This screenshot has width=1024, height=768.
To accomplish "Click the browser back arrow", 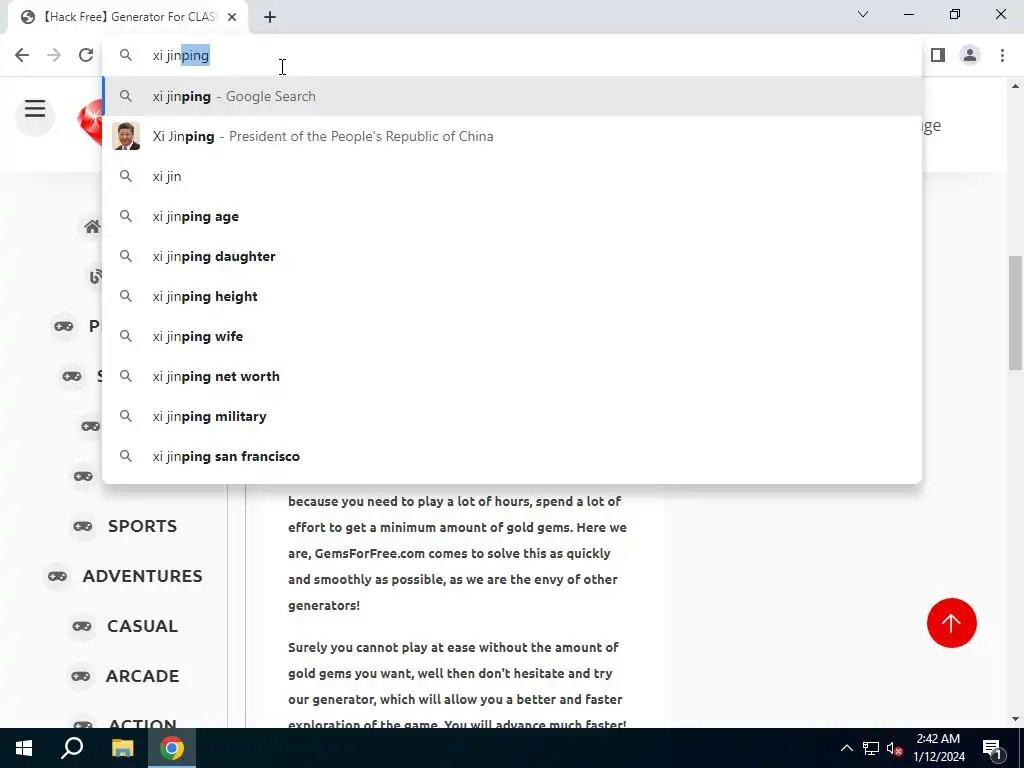I will pos(22,55).
